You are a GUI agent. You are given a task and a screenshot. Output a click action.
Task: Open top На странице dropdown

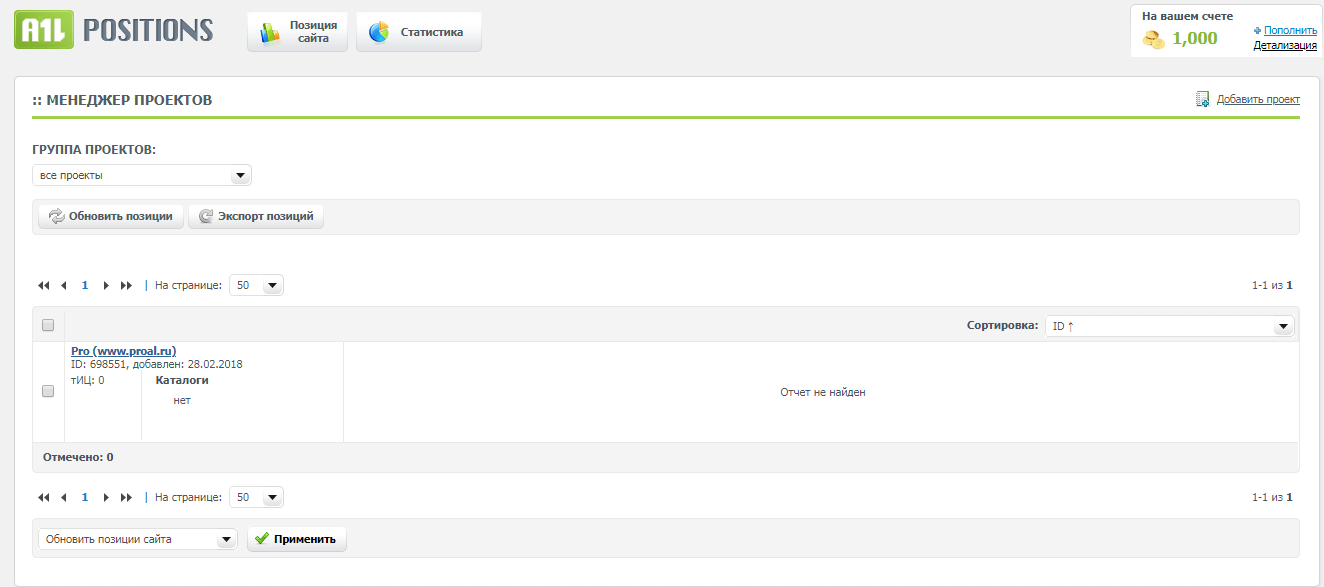click(x=257, y=285)
